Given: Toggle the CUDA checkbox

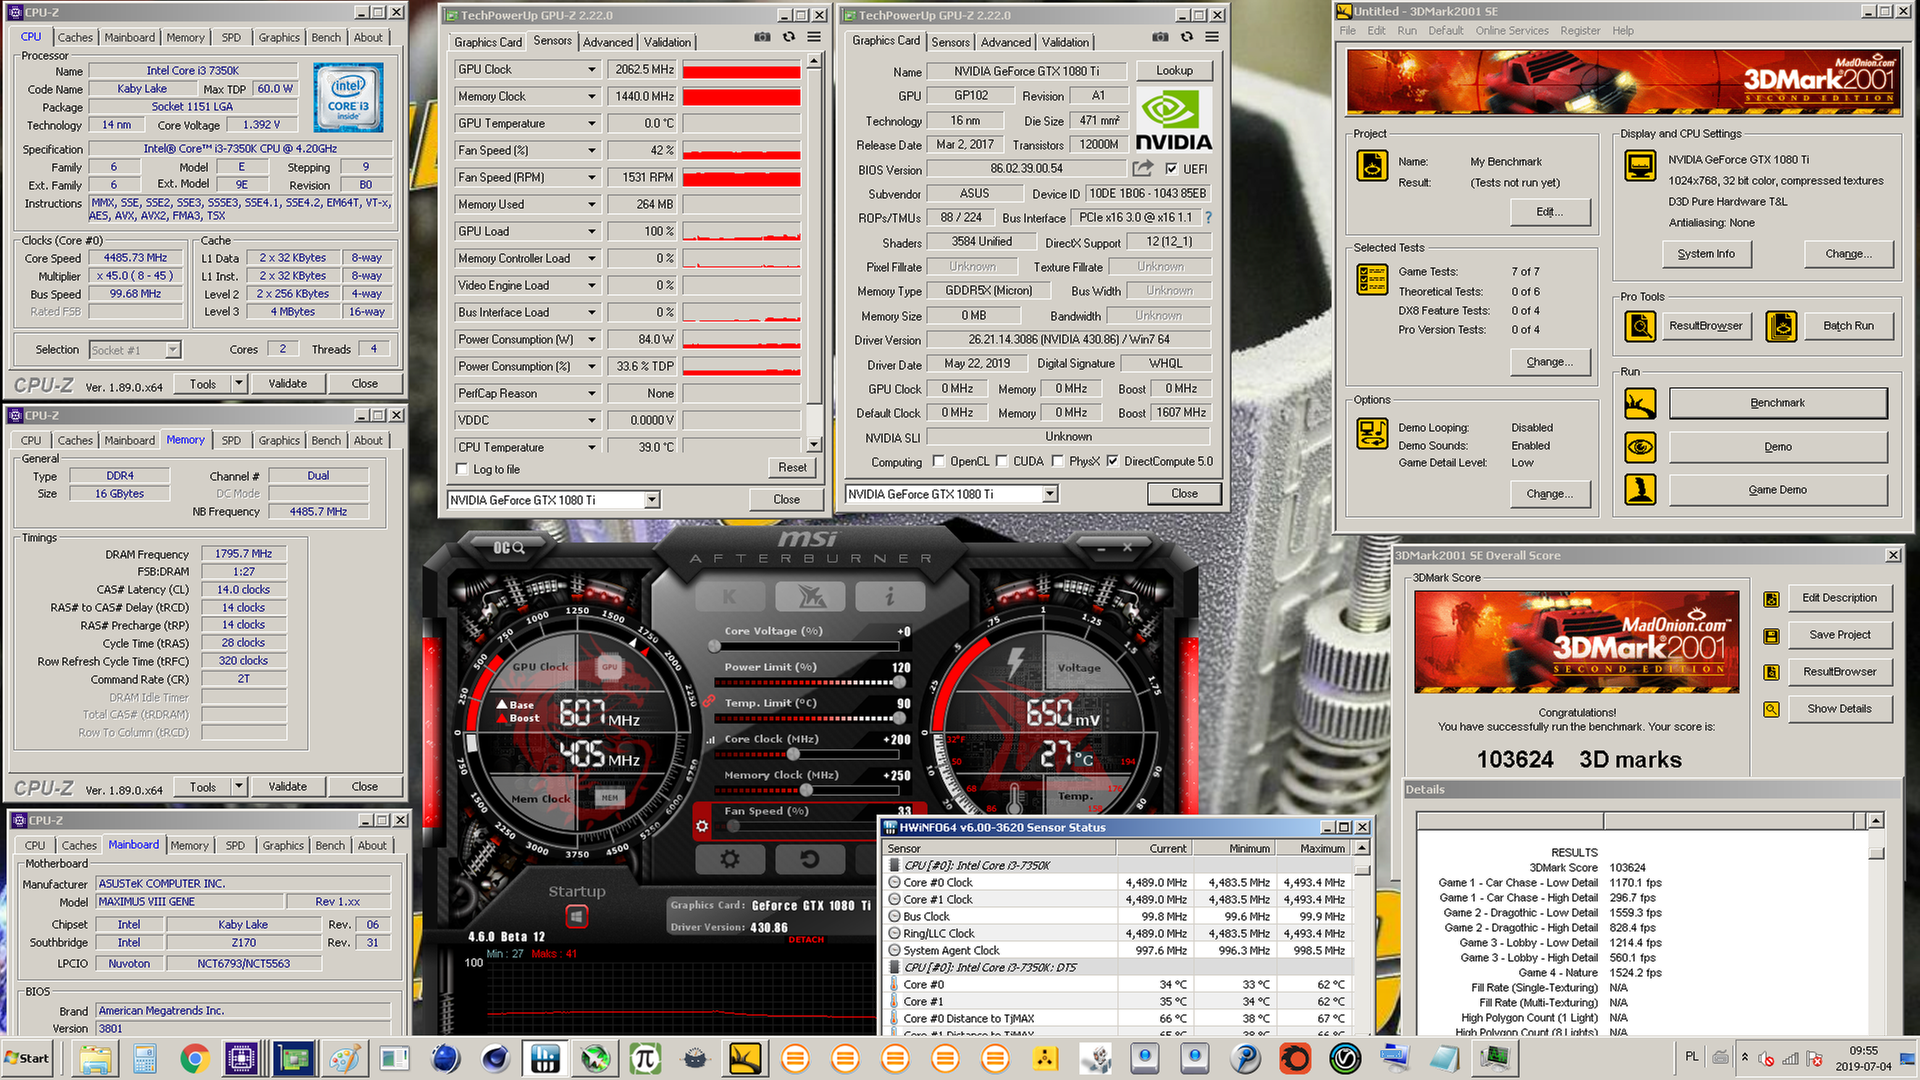Looking at the screenshot, I should pyautogui.click(x=1001, y=461).
